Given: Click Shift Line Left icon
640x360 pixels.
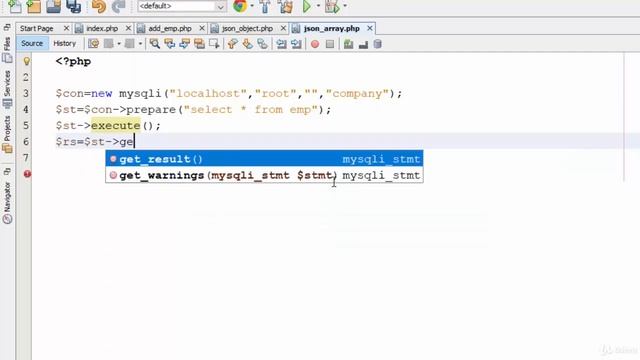Looking at the screenshot, I should (281, 44).
